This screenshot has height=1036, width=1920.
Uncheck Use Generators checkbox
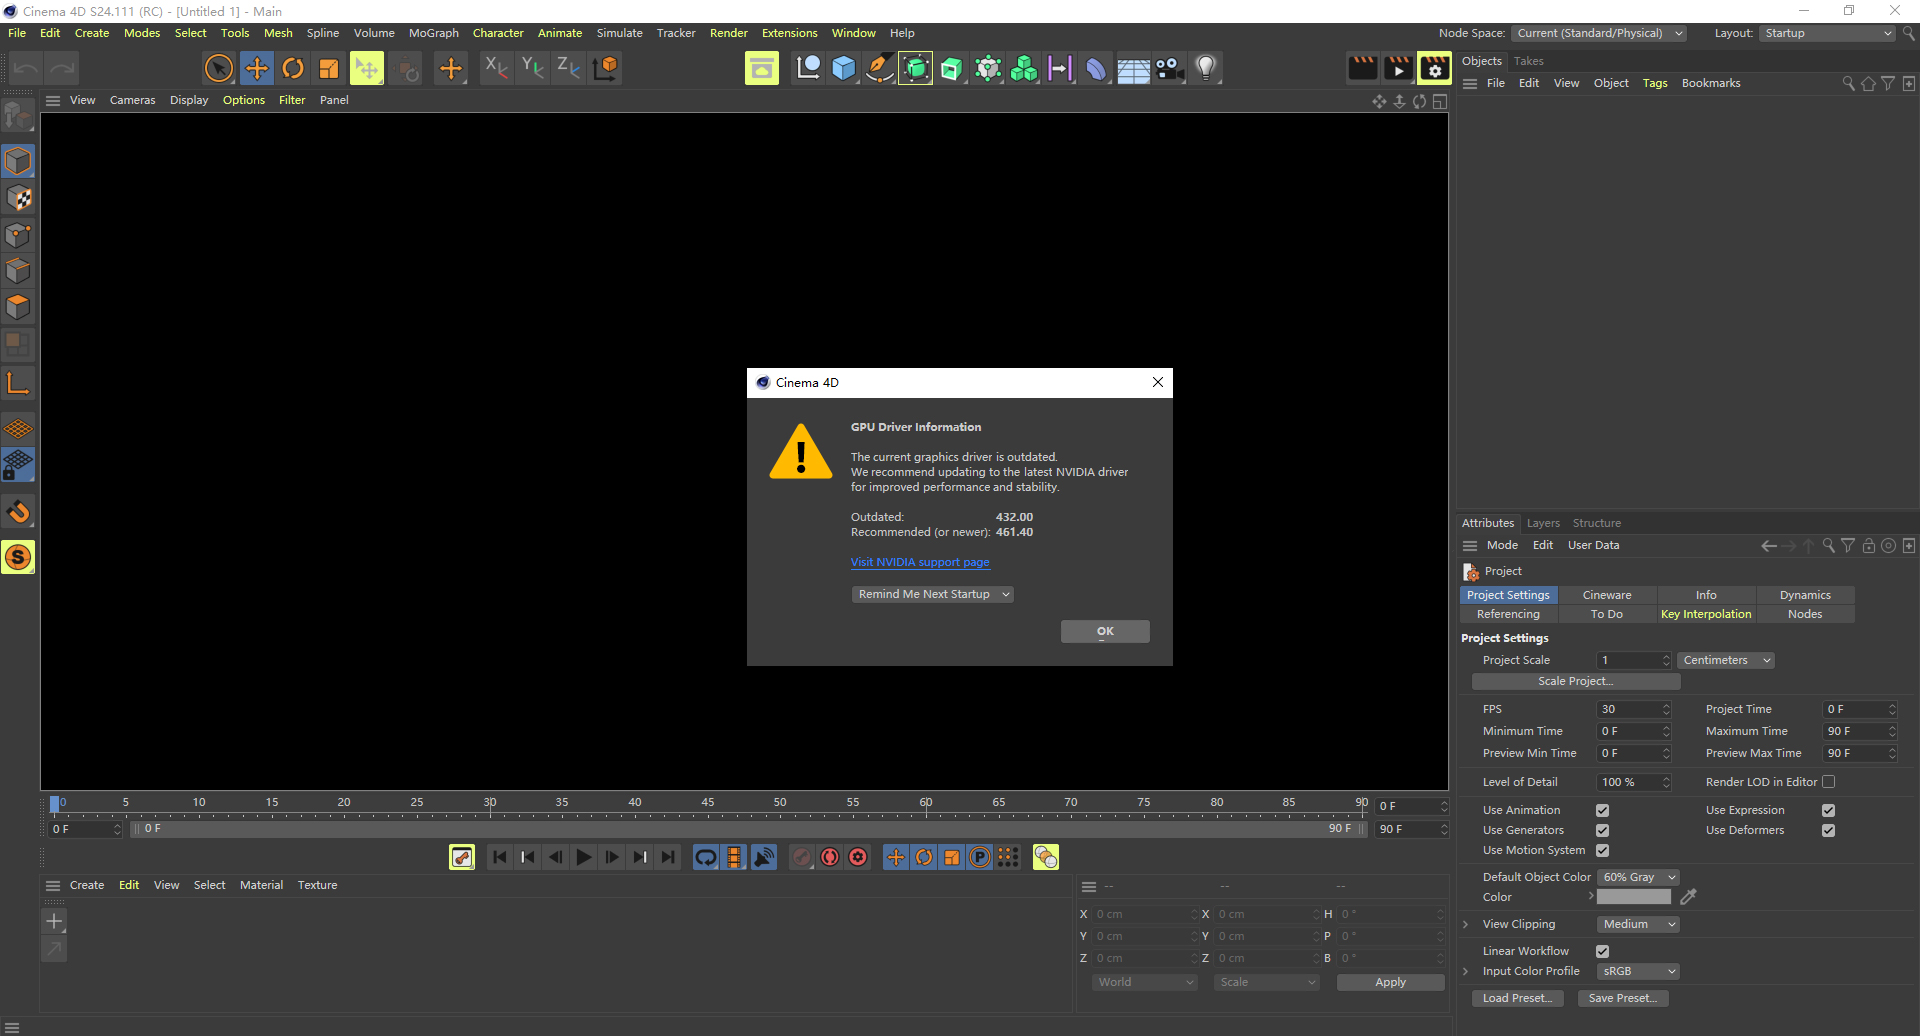tap(1602, 830)
